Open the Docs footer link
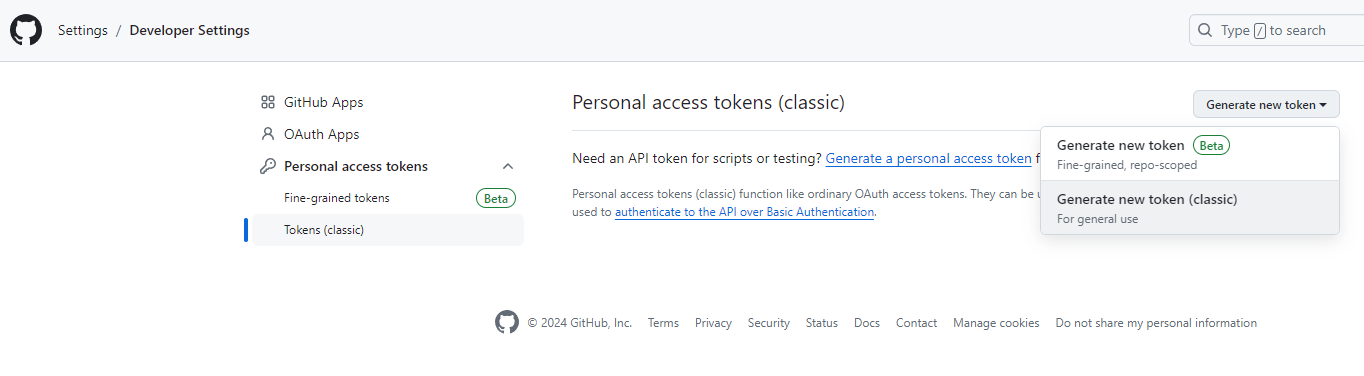The height and width of the screenshot is (376, 1364). pyautogui.click(x=867, y=323)
